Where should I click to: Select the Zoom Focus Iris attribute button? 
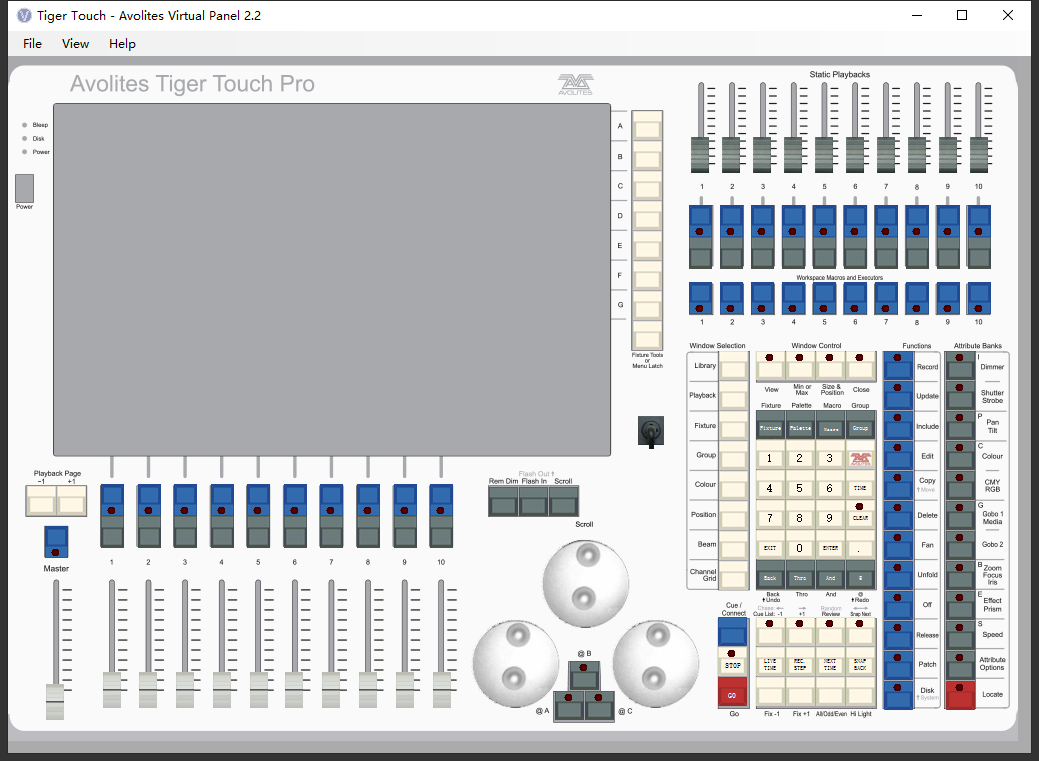tap(959, 575)
